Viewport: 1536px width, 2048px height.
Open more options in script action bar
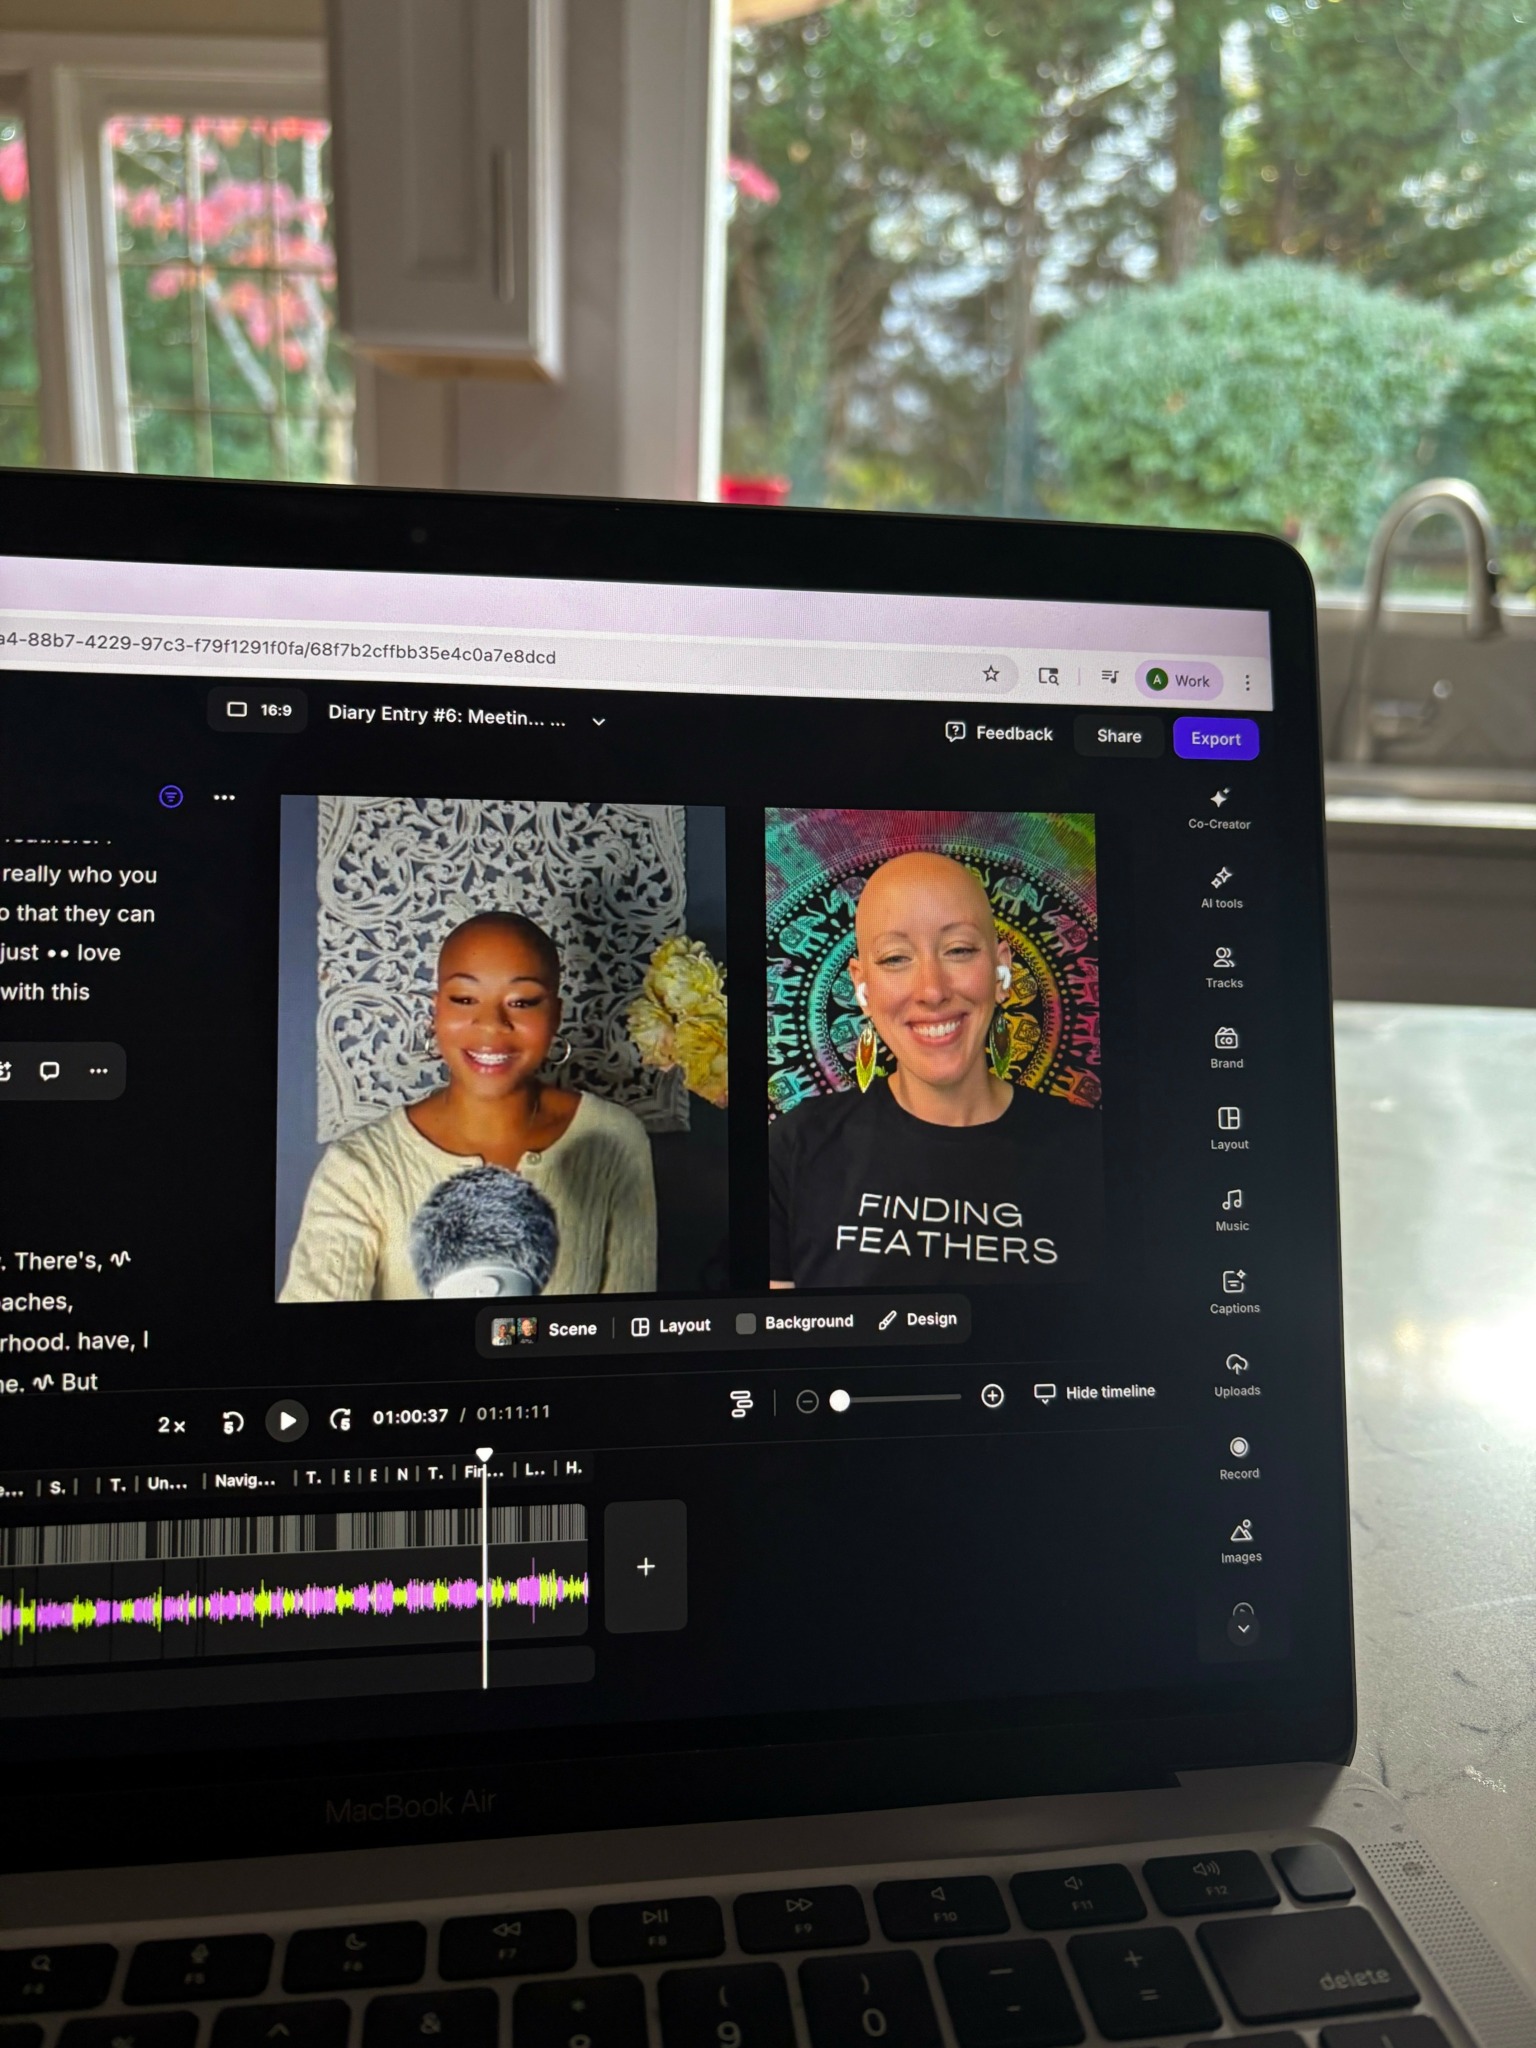[x=98, y=1071]
